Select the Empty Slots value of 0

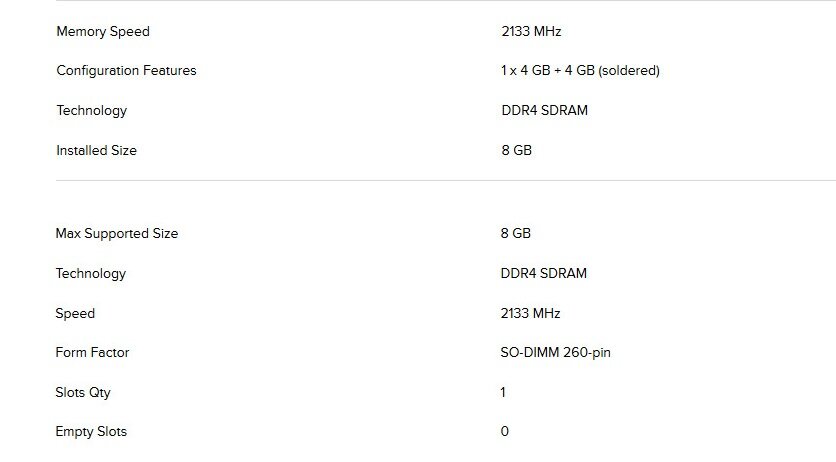point(504,431)
